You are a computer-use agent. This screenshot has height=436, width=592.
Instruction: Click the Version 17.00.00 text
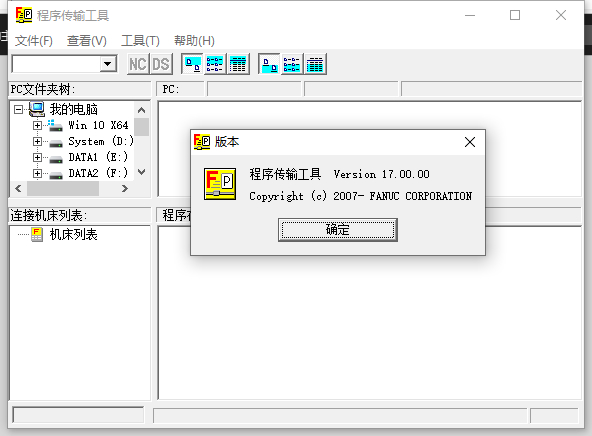pos(381,174)
